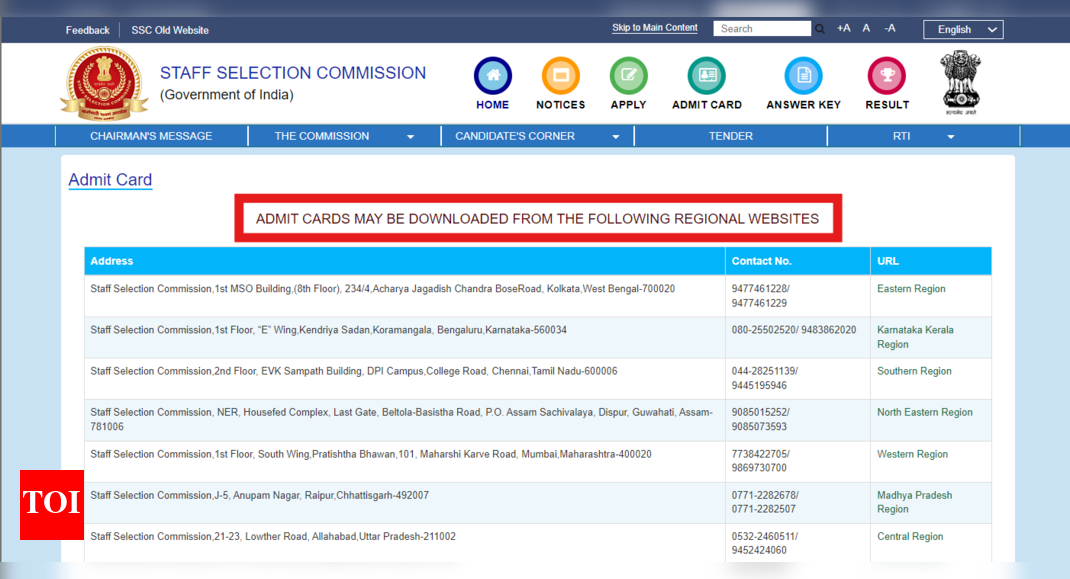The image size is (1070, 579).
Task: Decrease font size with -A control
Action: point(890,28)
